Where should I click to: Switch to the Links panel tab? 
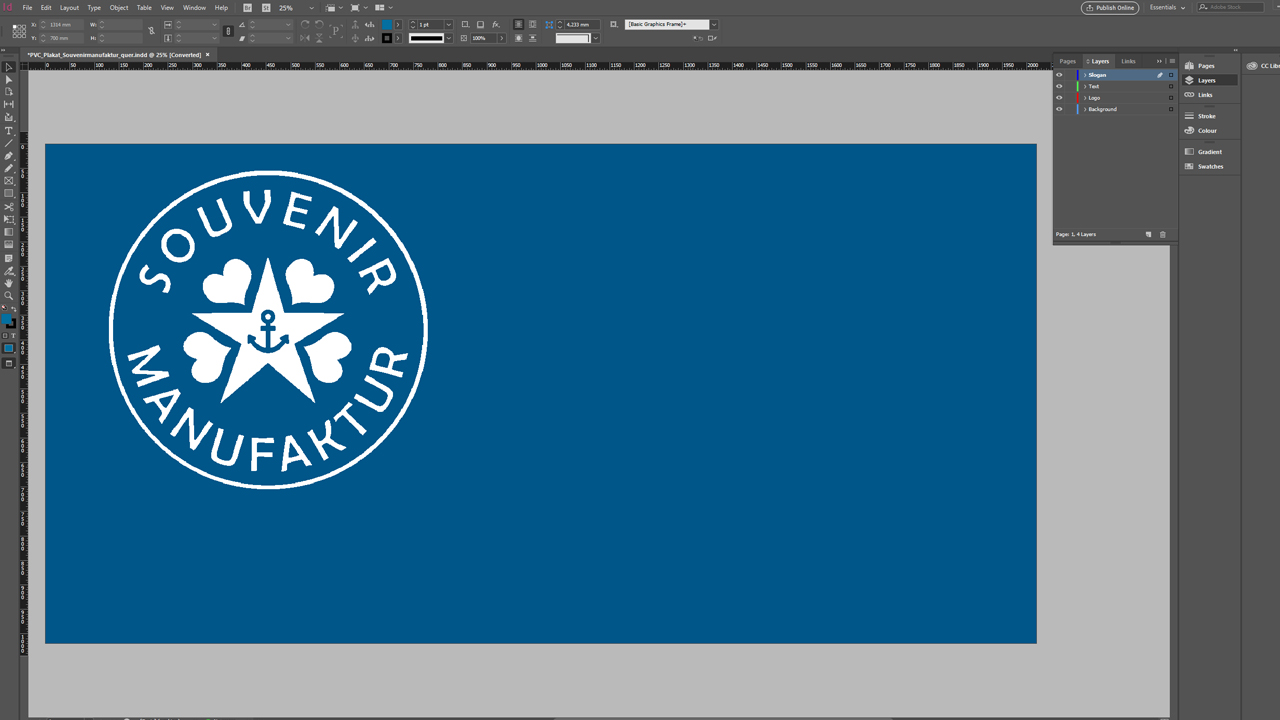tap(1128, 61)
